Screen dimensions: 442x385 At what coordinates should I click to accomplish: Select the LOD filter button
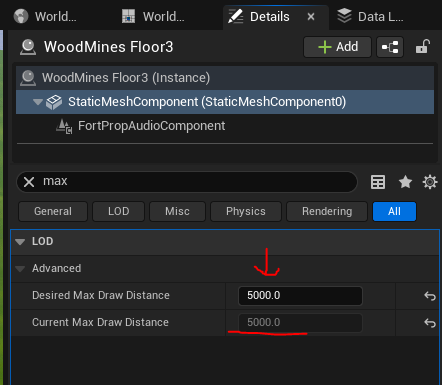click(118, 211)
